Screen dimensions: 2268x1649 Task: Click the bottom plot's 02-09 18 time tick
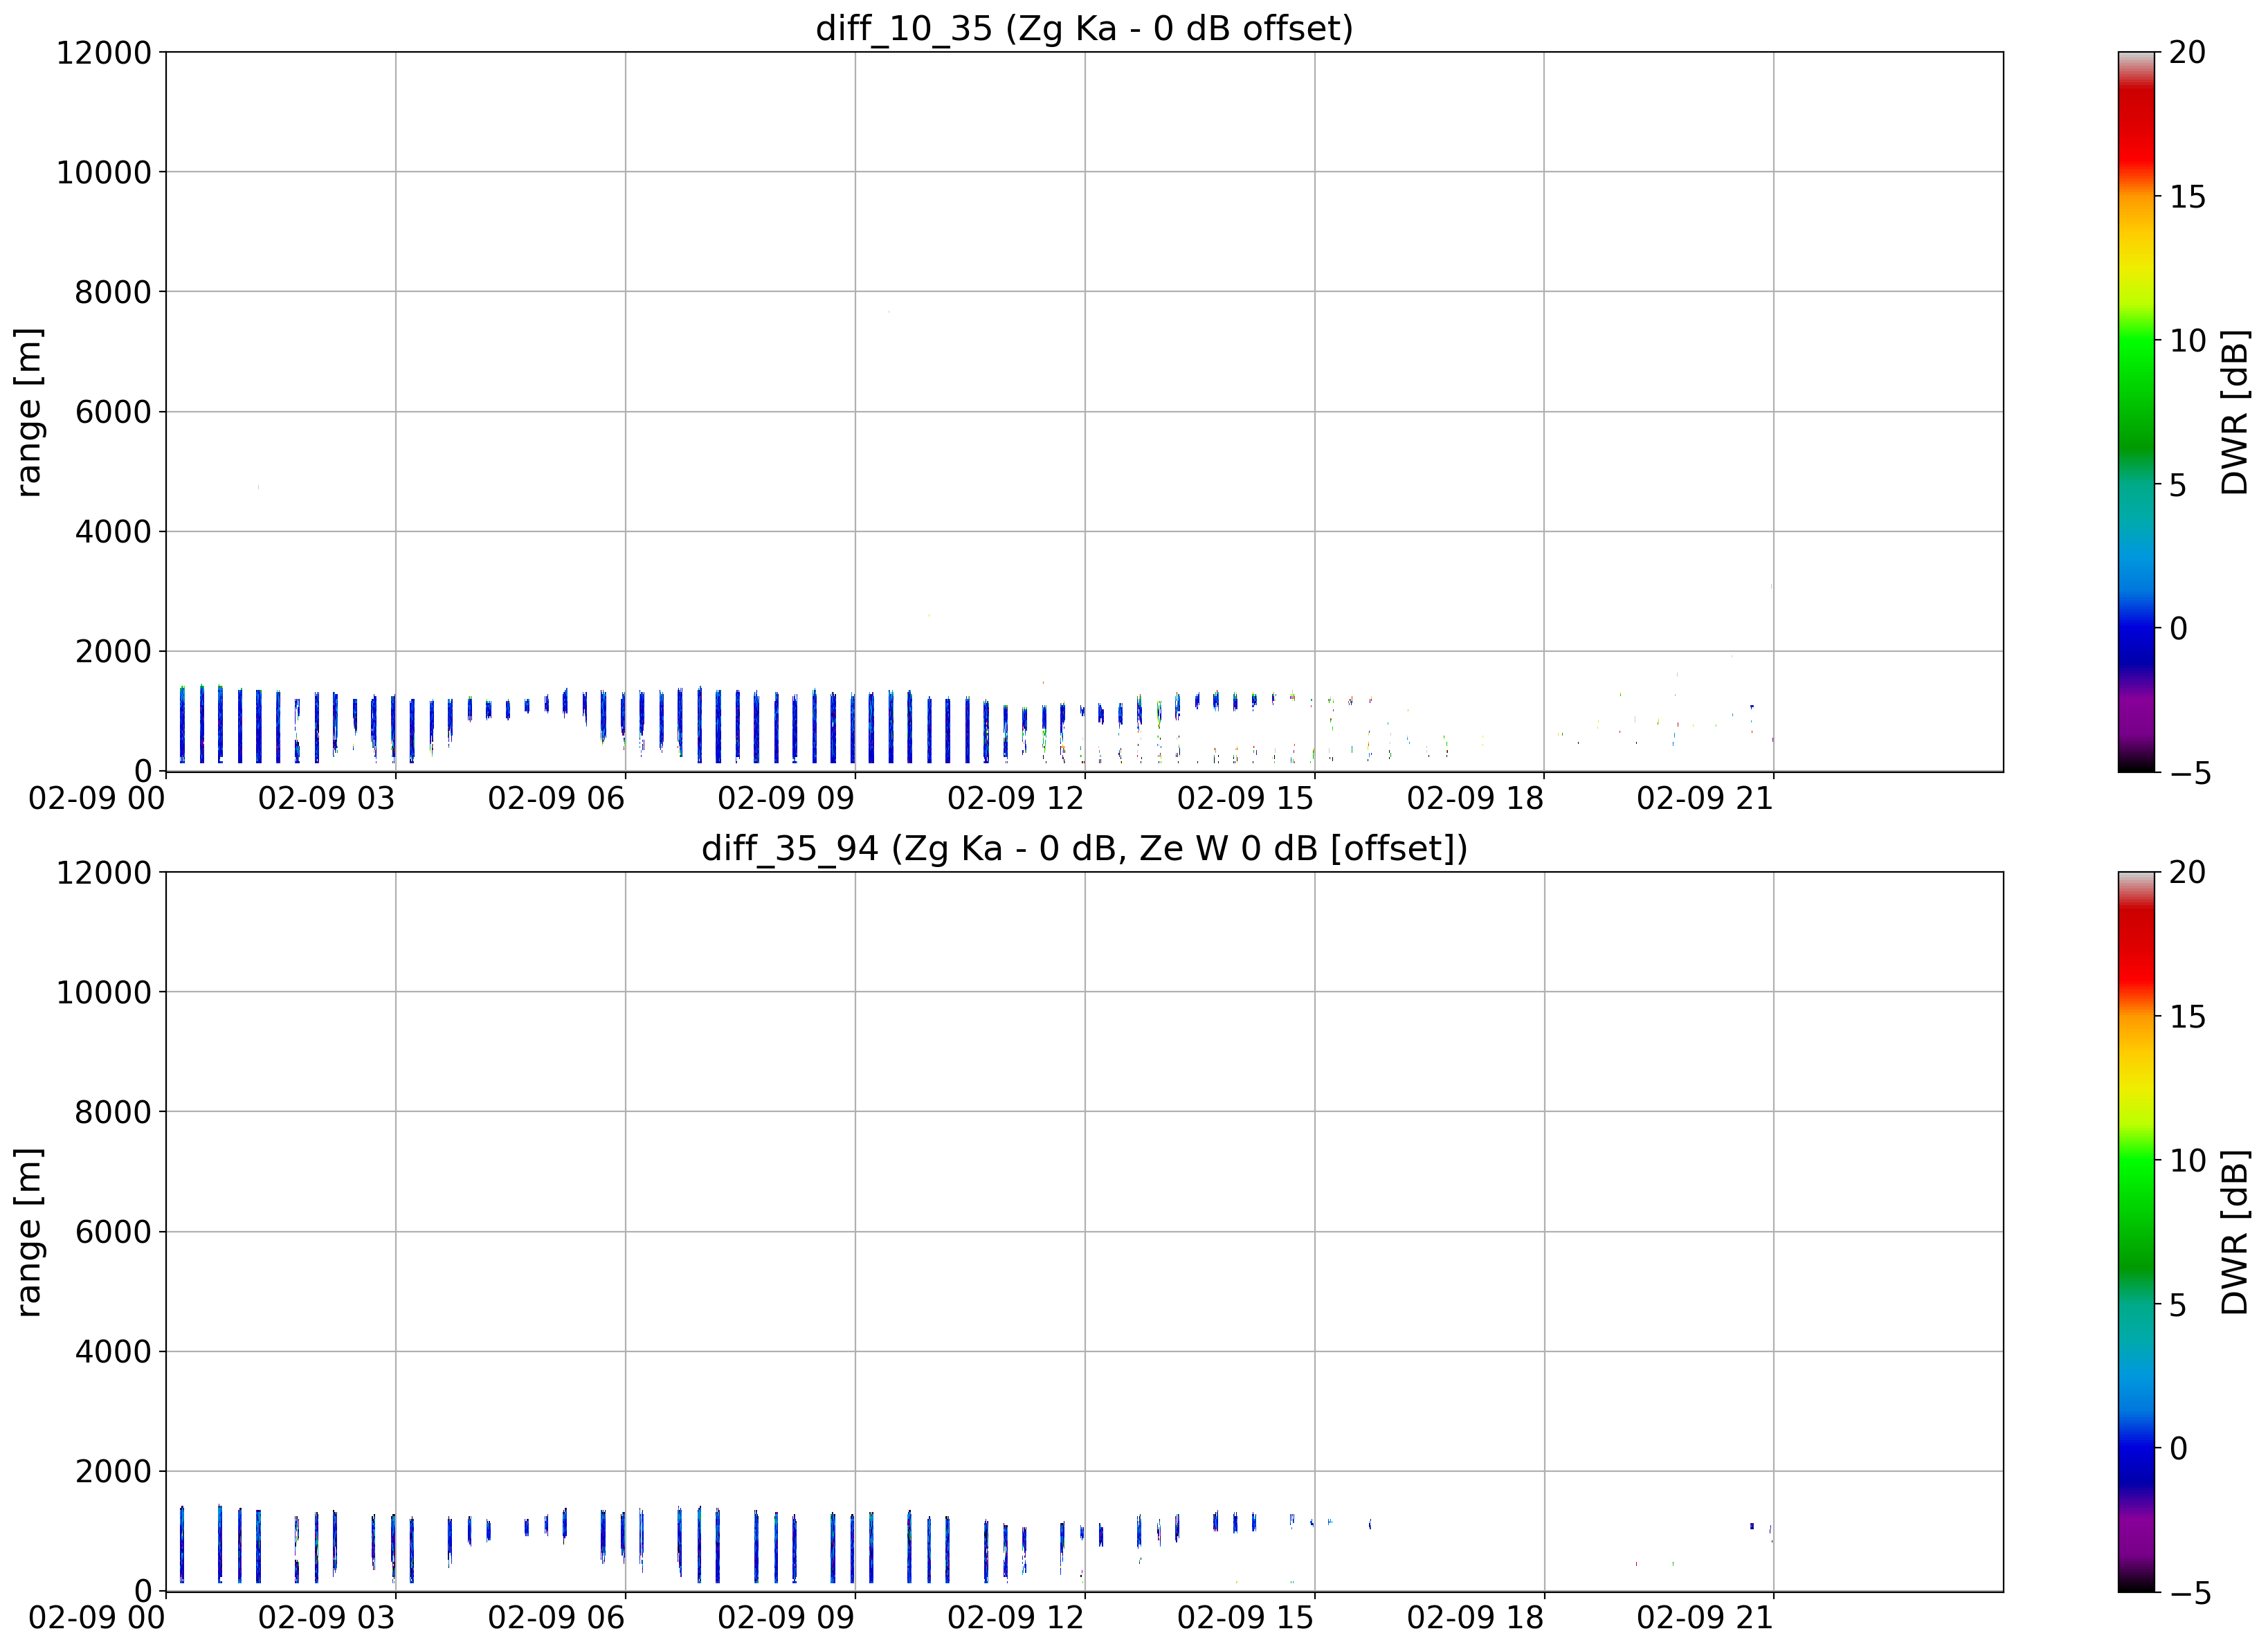1476,1618
